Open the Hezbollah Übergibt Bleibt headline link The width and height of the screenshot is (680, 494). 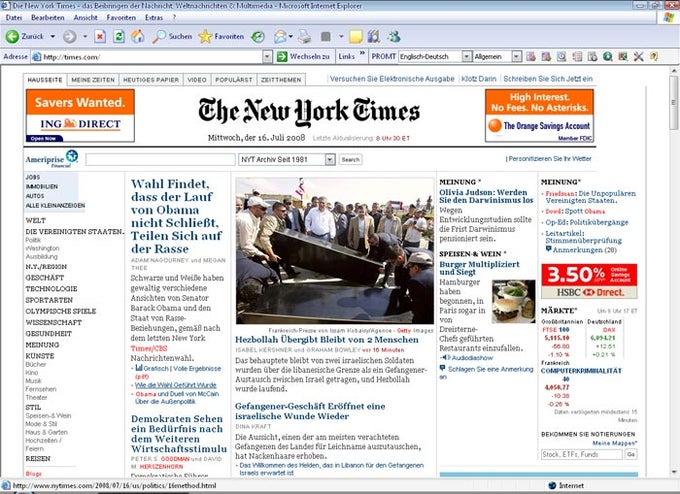(x=327, y=340)
